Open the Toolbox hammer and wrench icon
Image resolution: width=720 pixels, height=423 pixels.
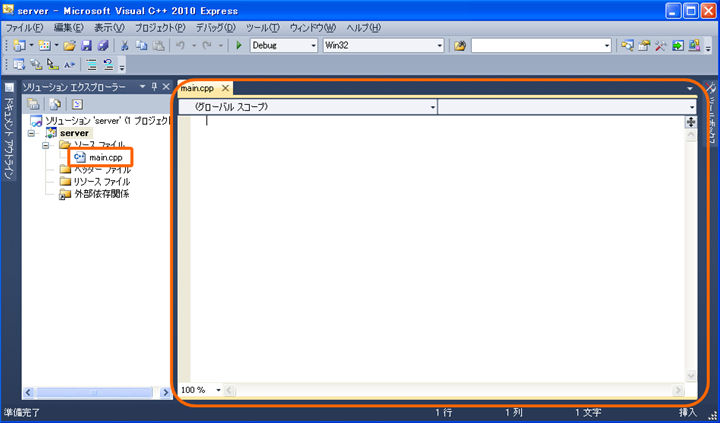point(661,45)
